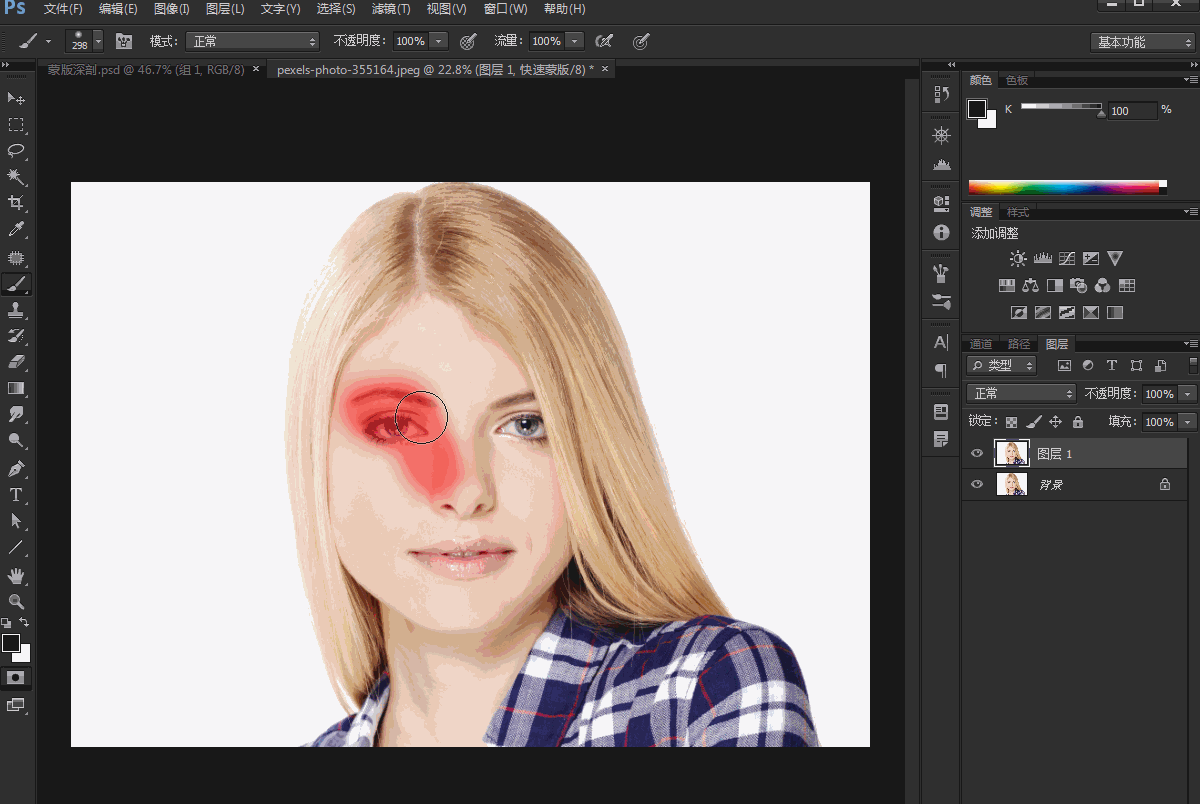Image resolution: width=1200 pixels, height=804 pixels.
Task: Select the Eyedropper tool
Action: pos(16,230)
